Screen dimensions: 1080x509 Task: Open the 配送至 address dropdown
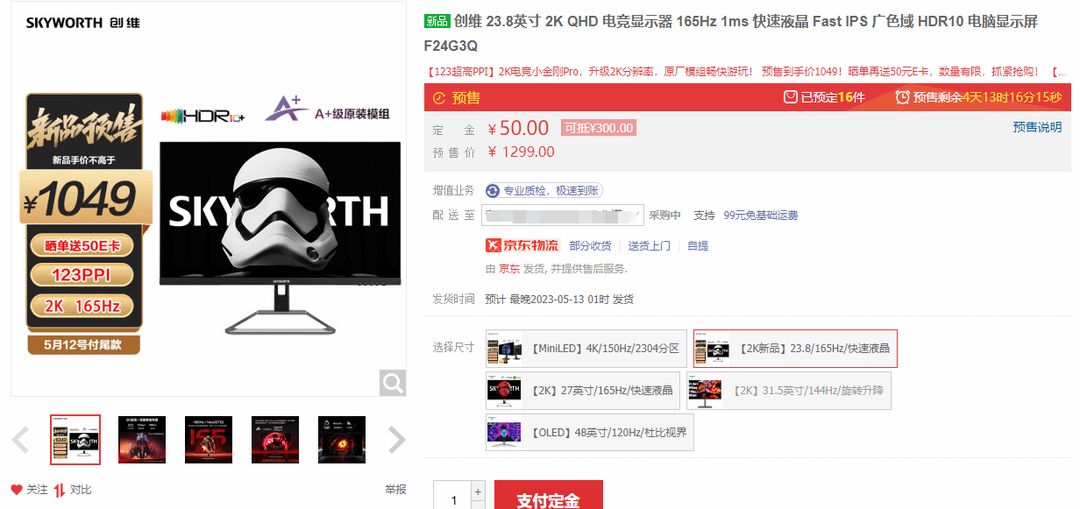(562, 215)
